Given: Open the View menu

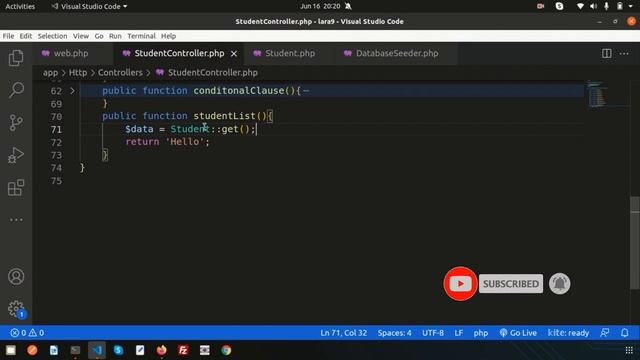Looking at the screenshot, I should 80,36.
